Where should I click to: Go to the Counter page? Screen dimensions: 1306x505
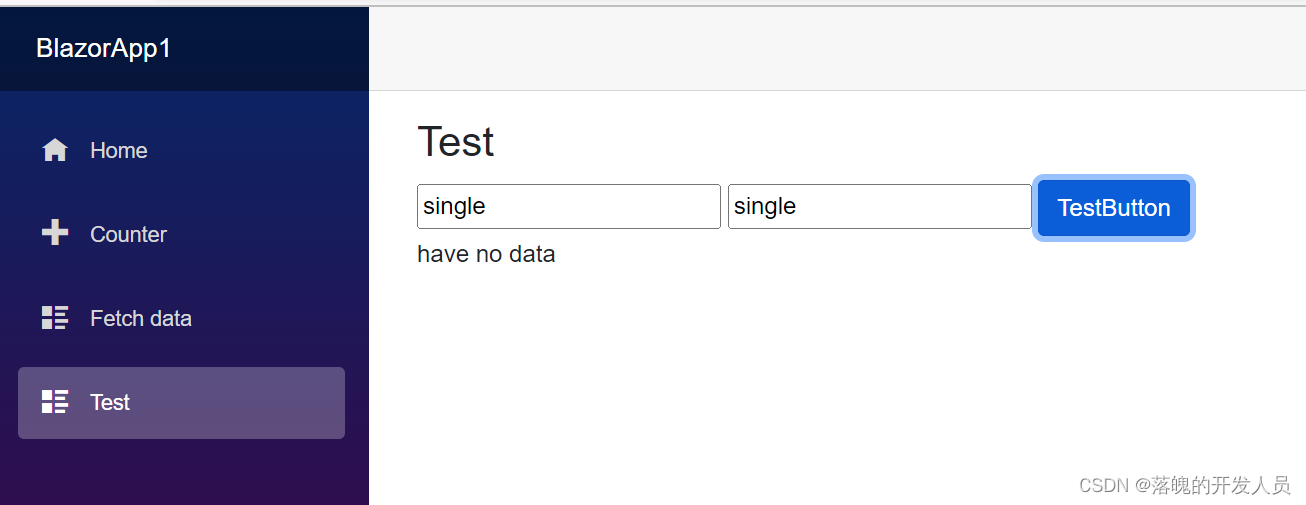(x=128, y=234)
